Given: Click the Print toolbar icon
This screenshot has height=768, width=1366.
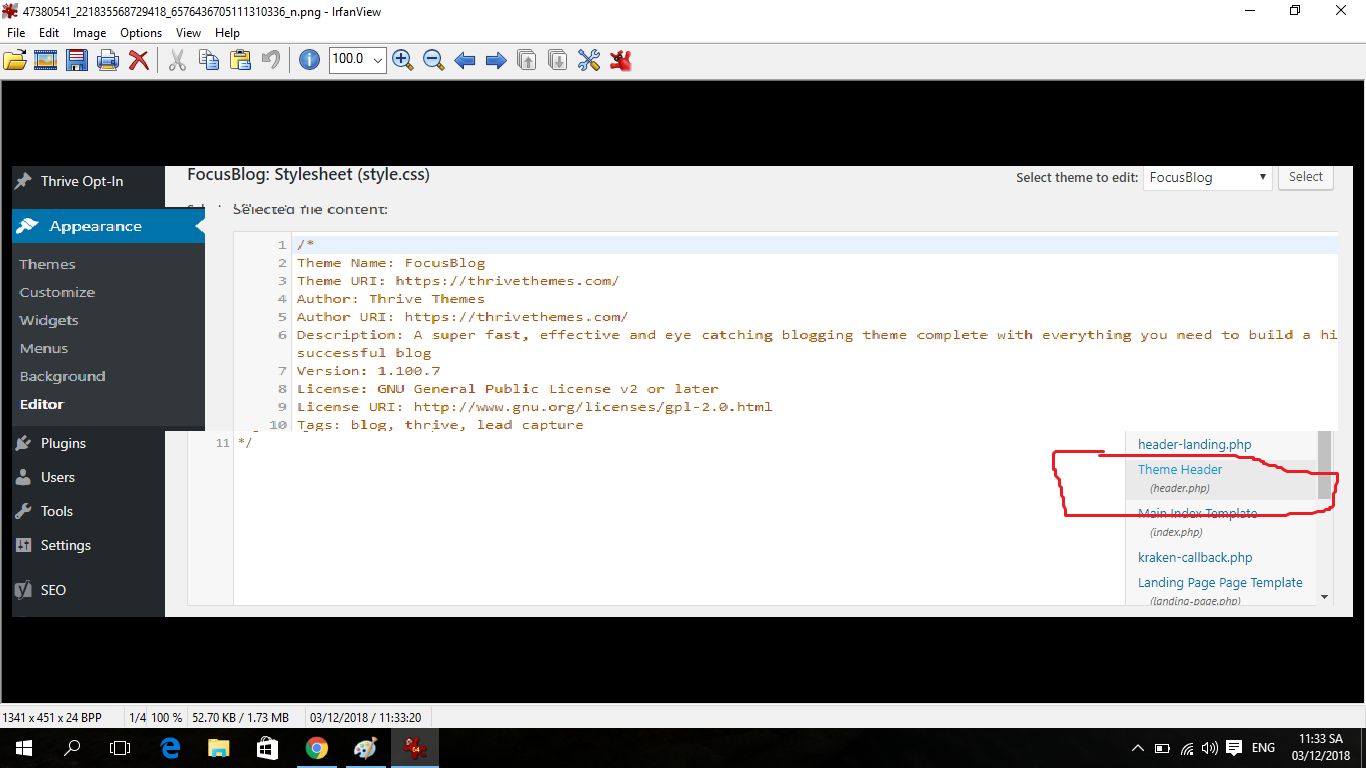Looking at the screenshot, I should point(108,60).
